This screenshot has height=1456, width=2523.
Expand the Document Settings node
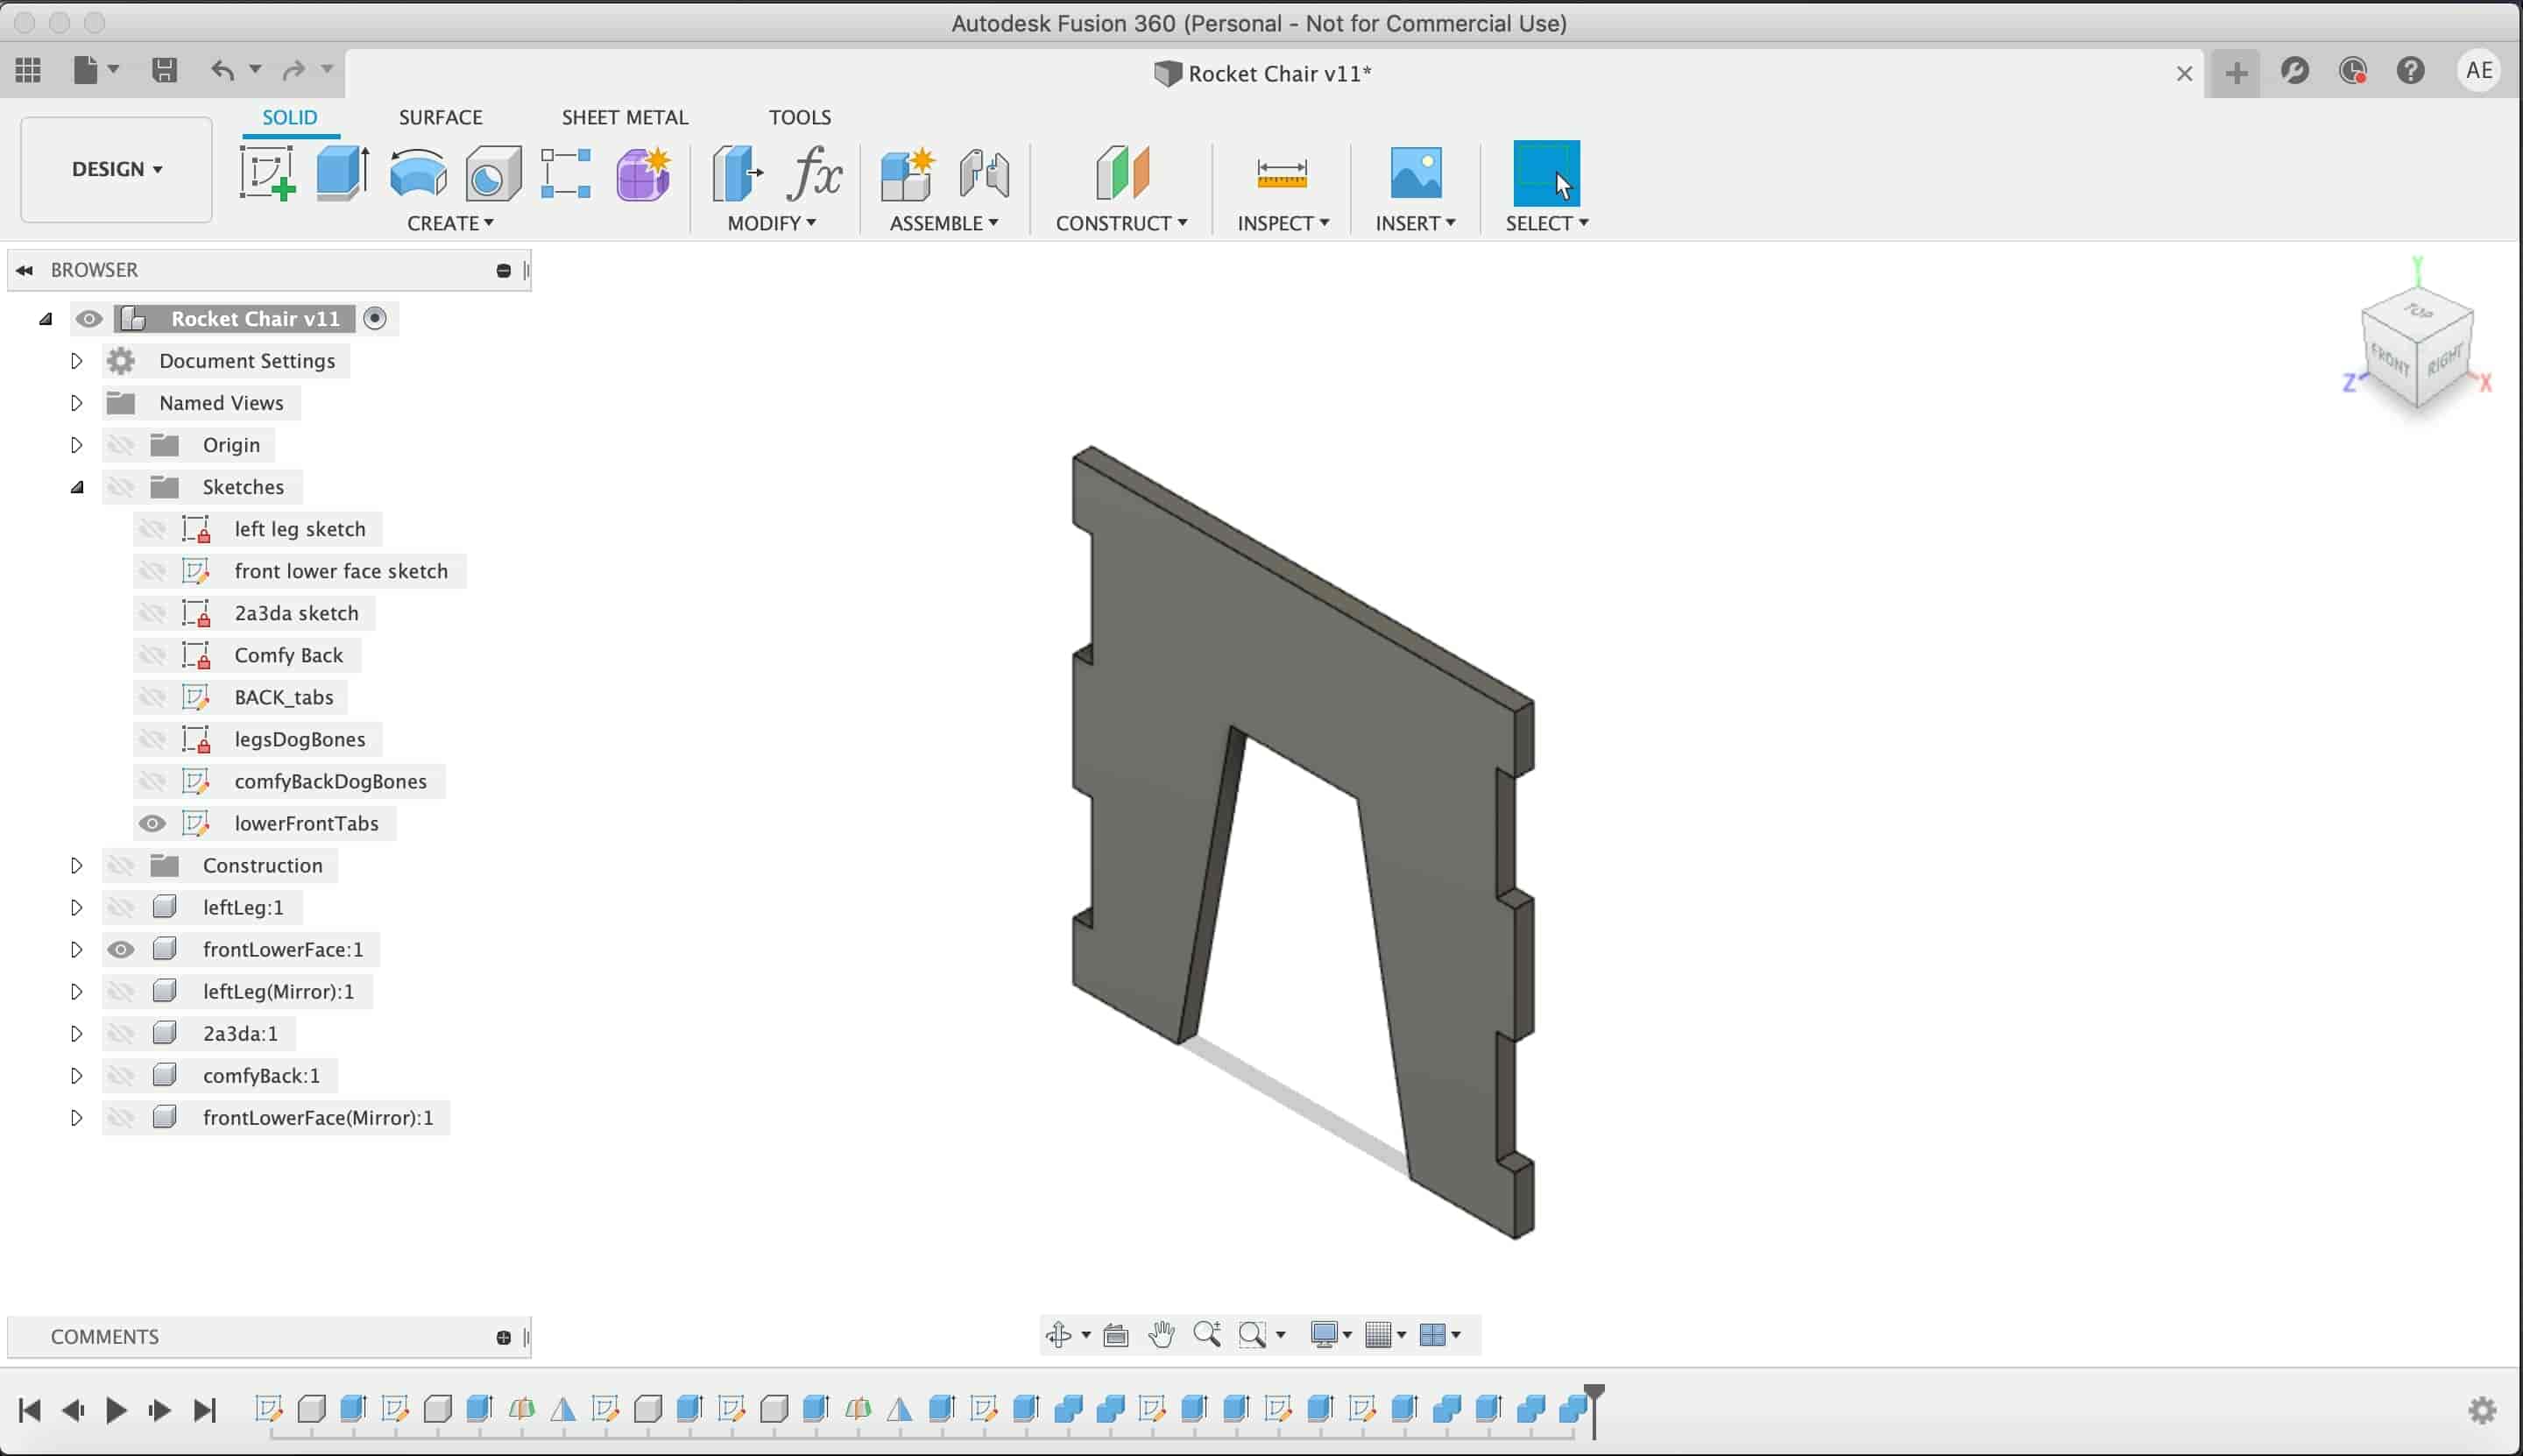click(x=76, y=361)
